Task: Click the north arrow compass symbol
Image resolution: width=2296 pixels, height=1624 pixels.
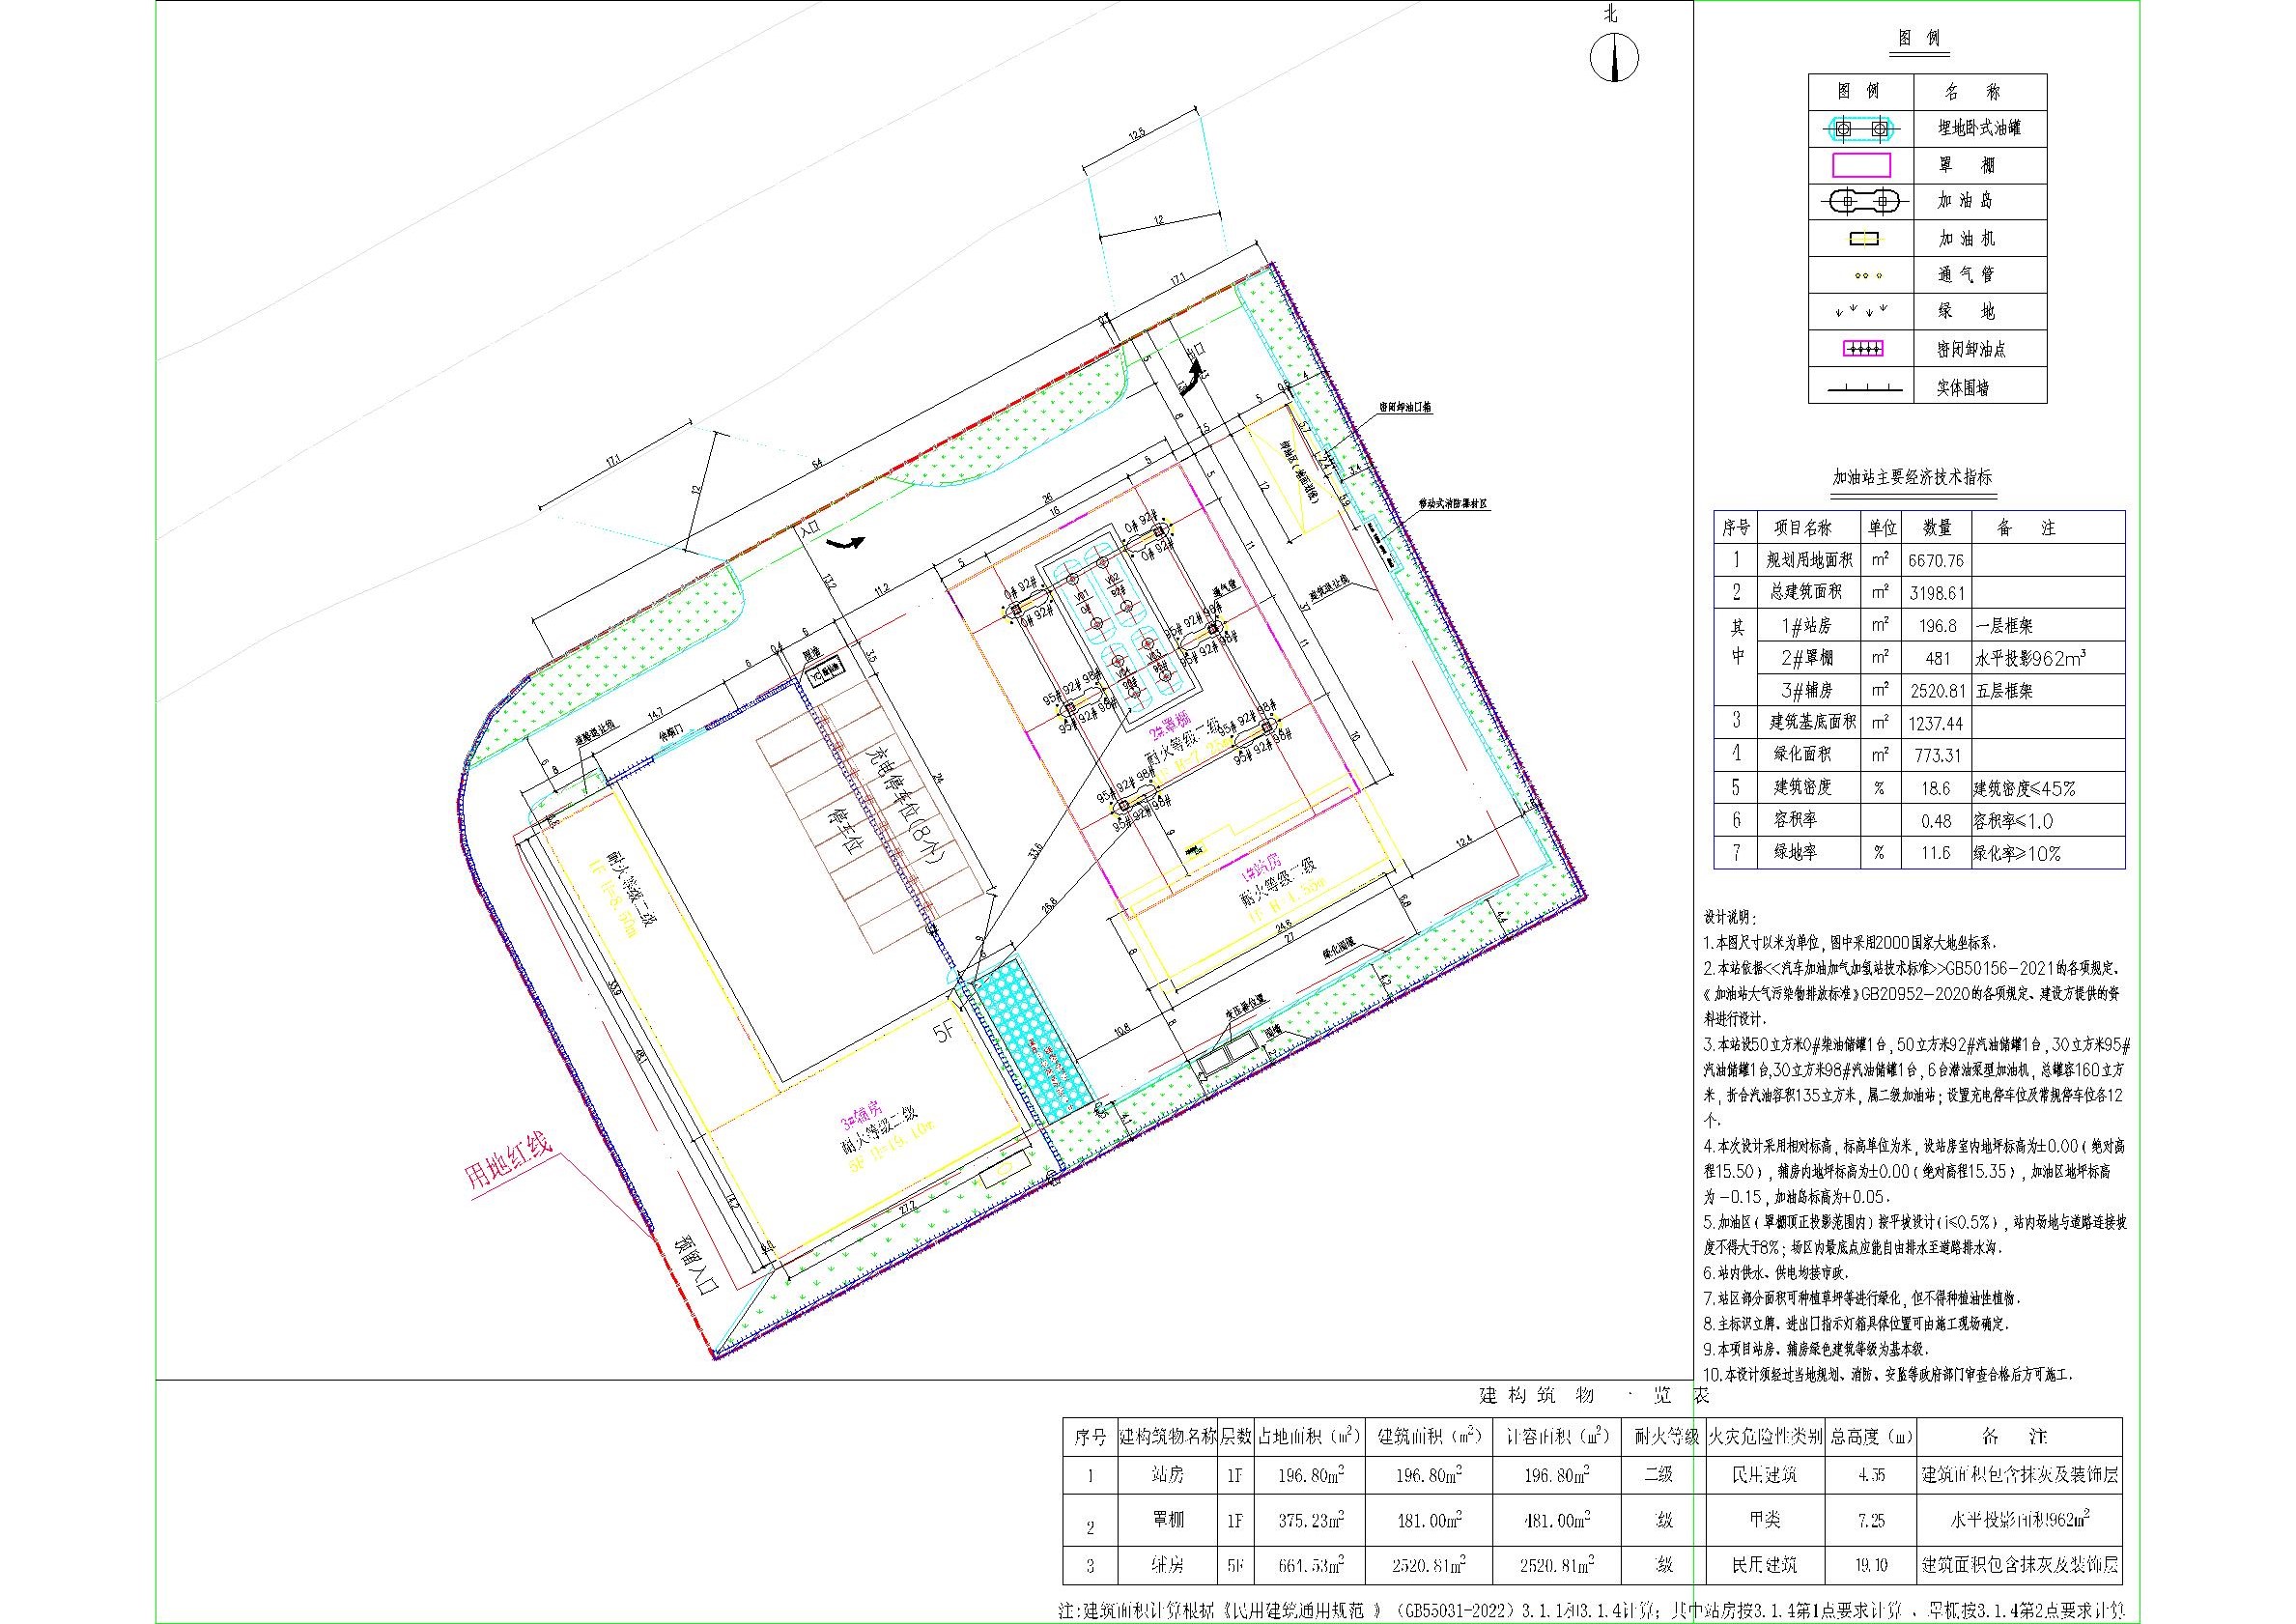Action: click(x=1615, y=57)
